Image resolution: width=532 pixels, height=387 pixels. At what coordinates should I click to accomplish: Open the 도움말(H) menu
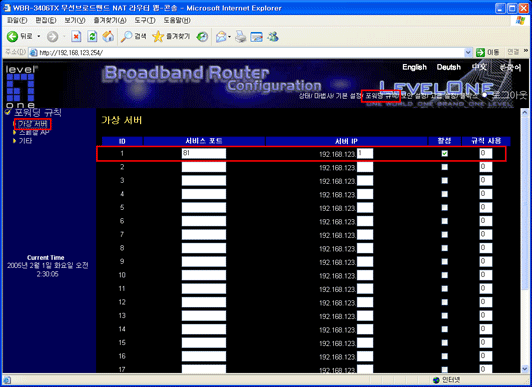pos(177,20)
